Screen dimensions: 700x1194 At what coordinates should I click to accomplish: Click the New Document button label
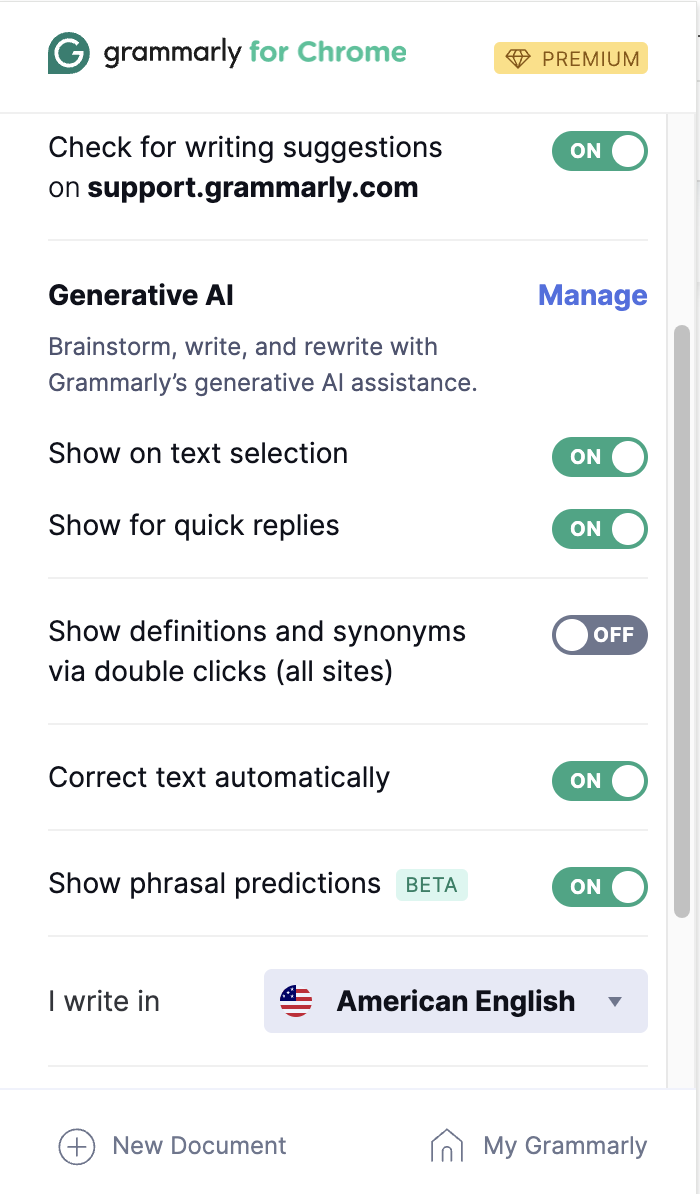point(199,1146)
